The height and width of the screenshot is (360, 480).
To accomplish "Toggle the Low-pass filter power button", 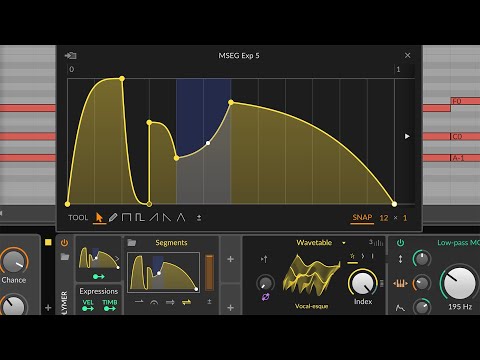I will [400, 243].
